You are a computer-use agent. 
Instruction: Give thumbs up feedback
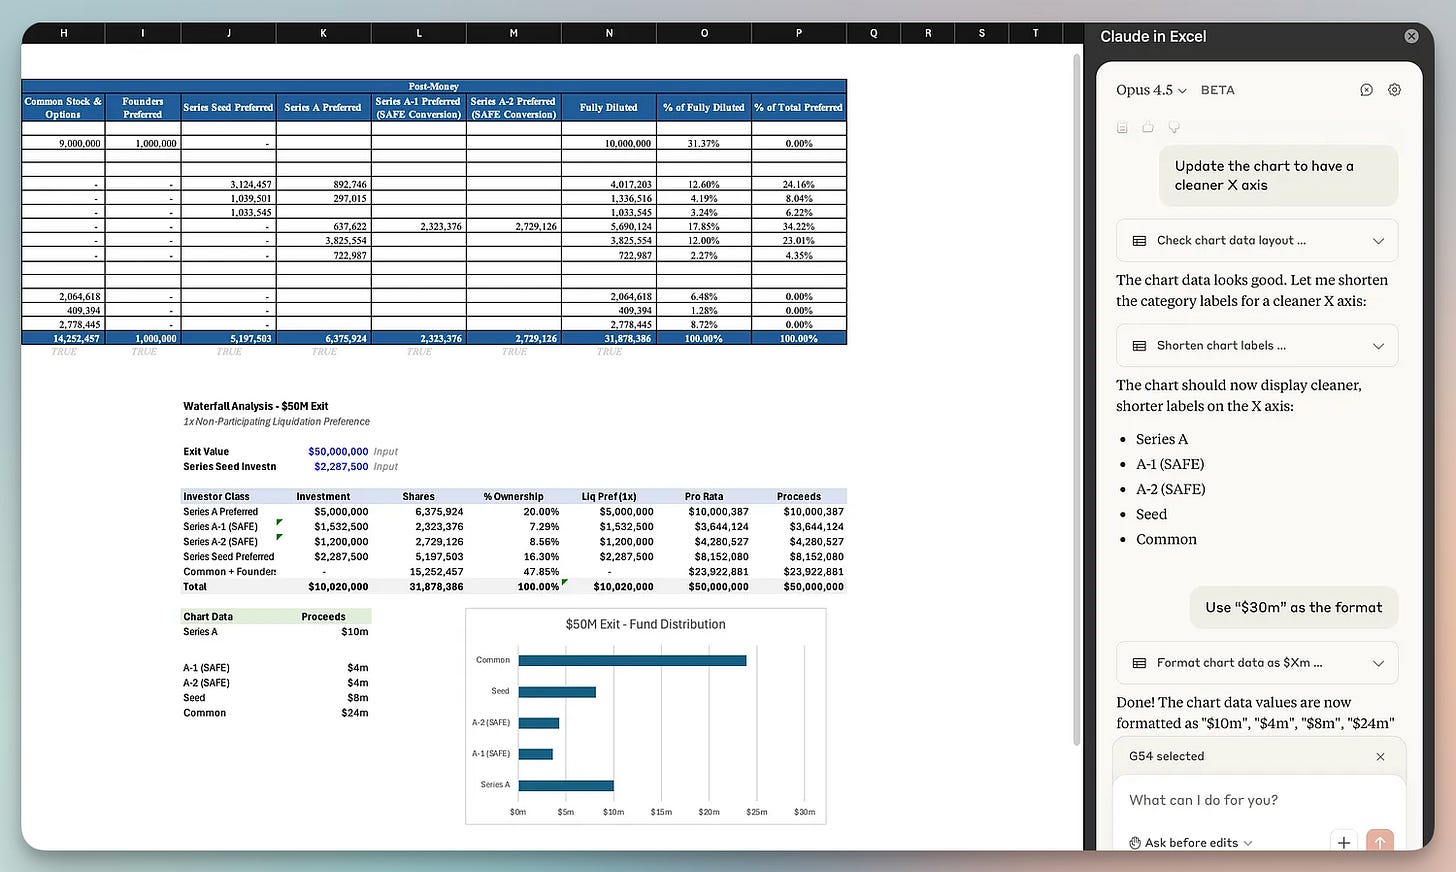(1148, 127)
